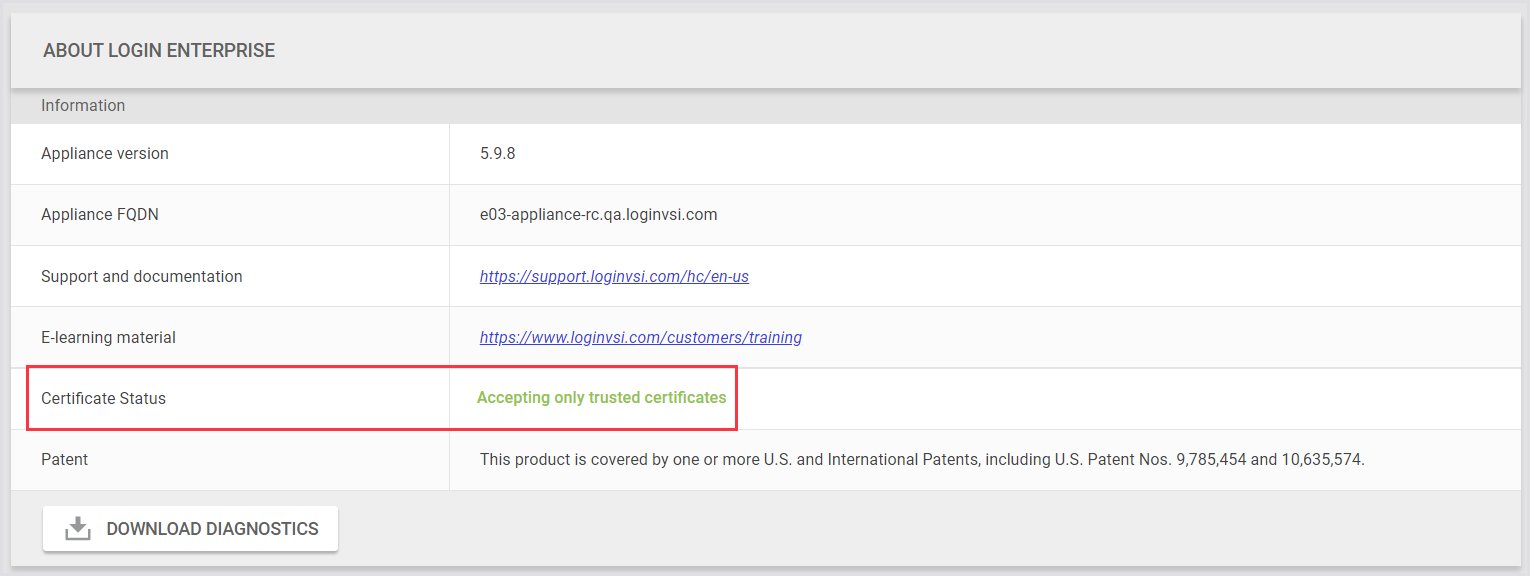Click the download arrow icon

(x=78, y=529)
